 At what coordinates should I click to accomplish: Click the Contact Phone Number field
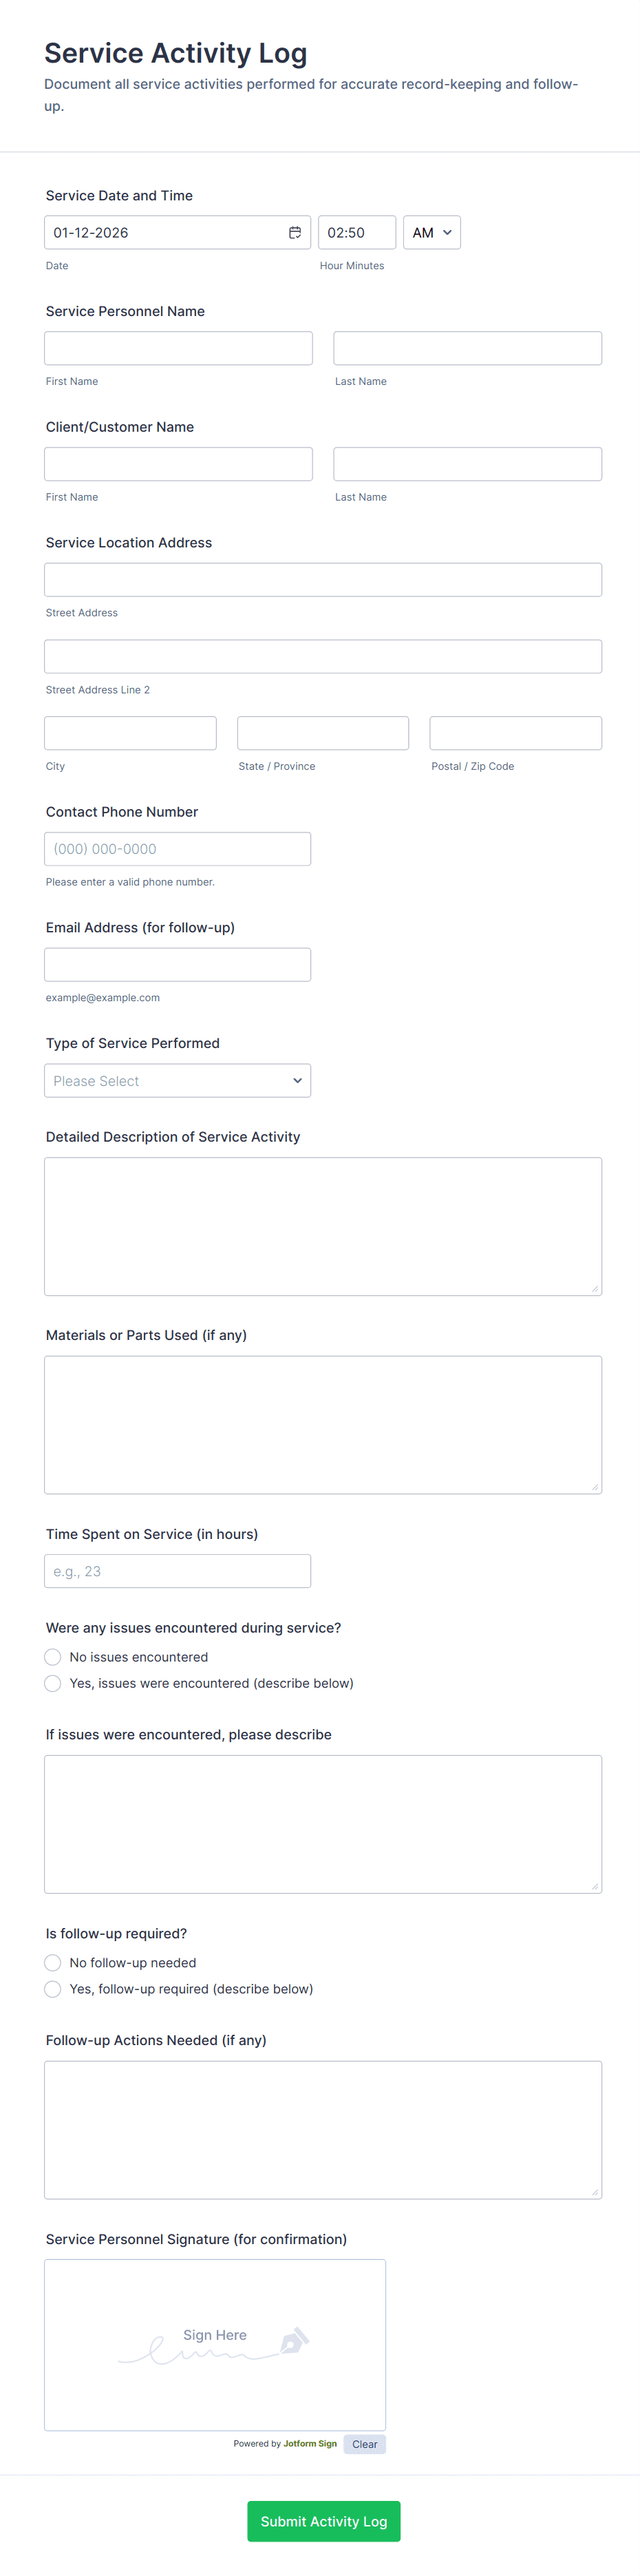tap(177, 849)
